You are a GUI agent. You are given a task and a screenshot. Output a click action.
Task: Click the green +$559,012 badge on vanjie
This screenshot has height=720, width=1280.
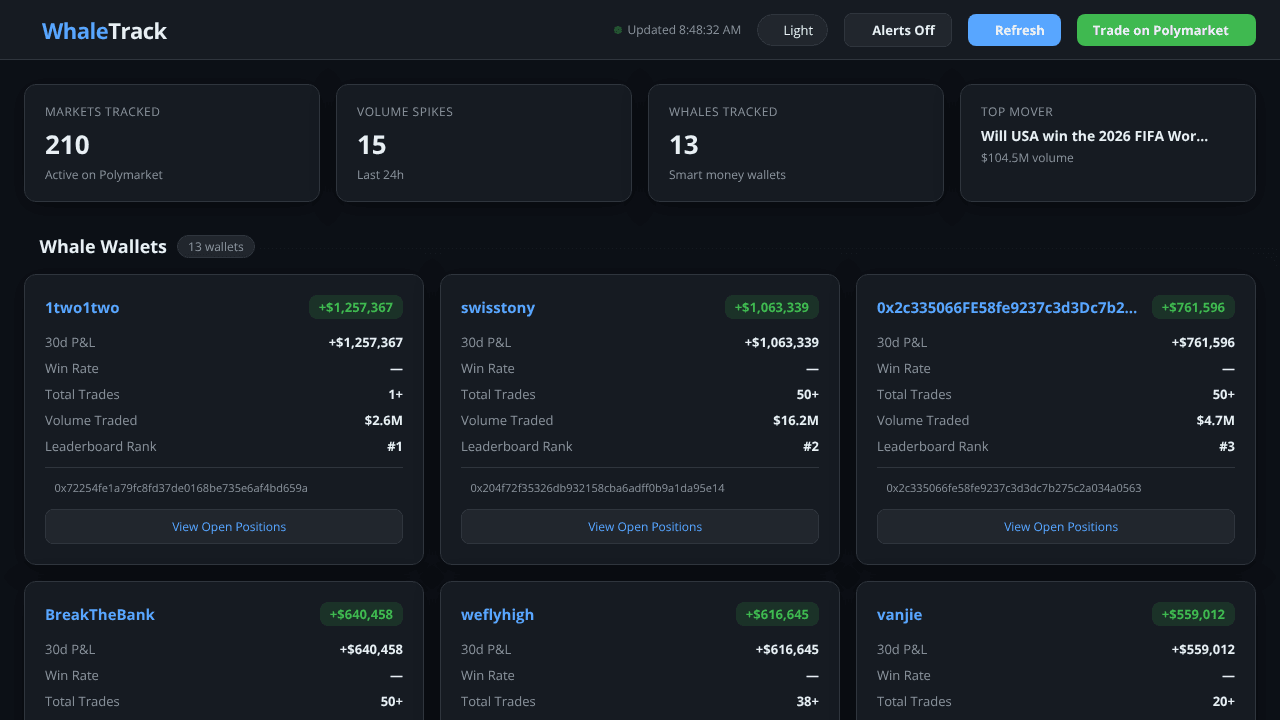point(1193,614)
